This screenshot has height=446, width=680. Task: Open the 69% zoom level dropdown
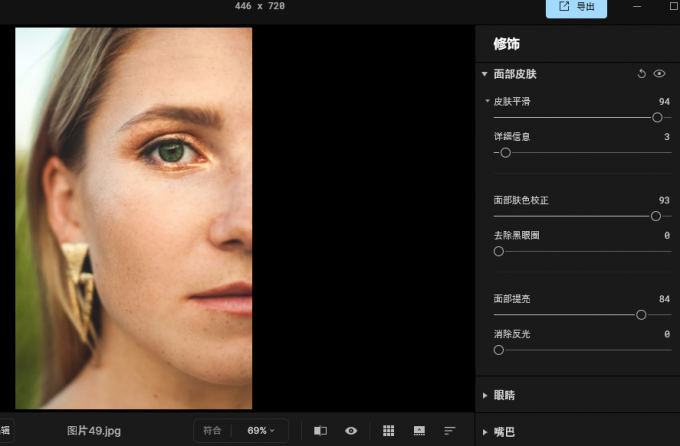[260, 430]
